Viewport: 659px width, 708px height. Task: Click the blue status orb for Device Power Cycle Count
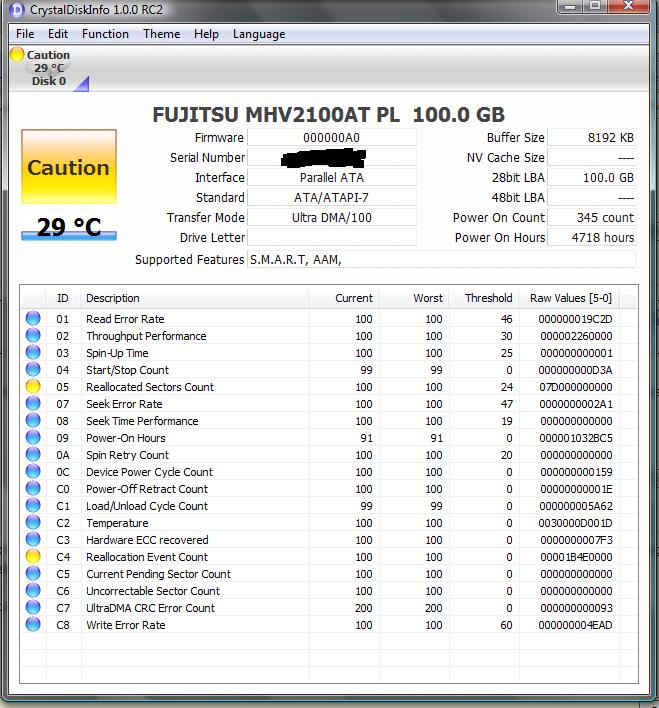pyautogui.click(x=33, y=471)
